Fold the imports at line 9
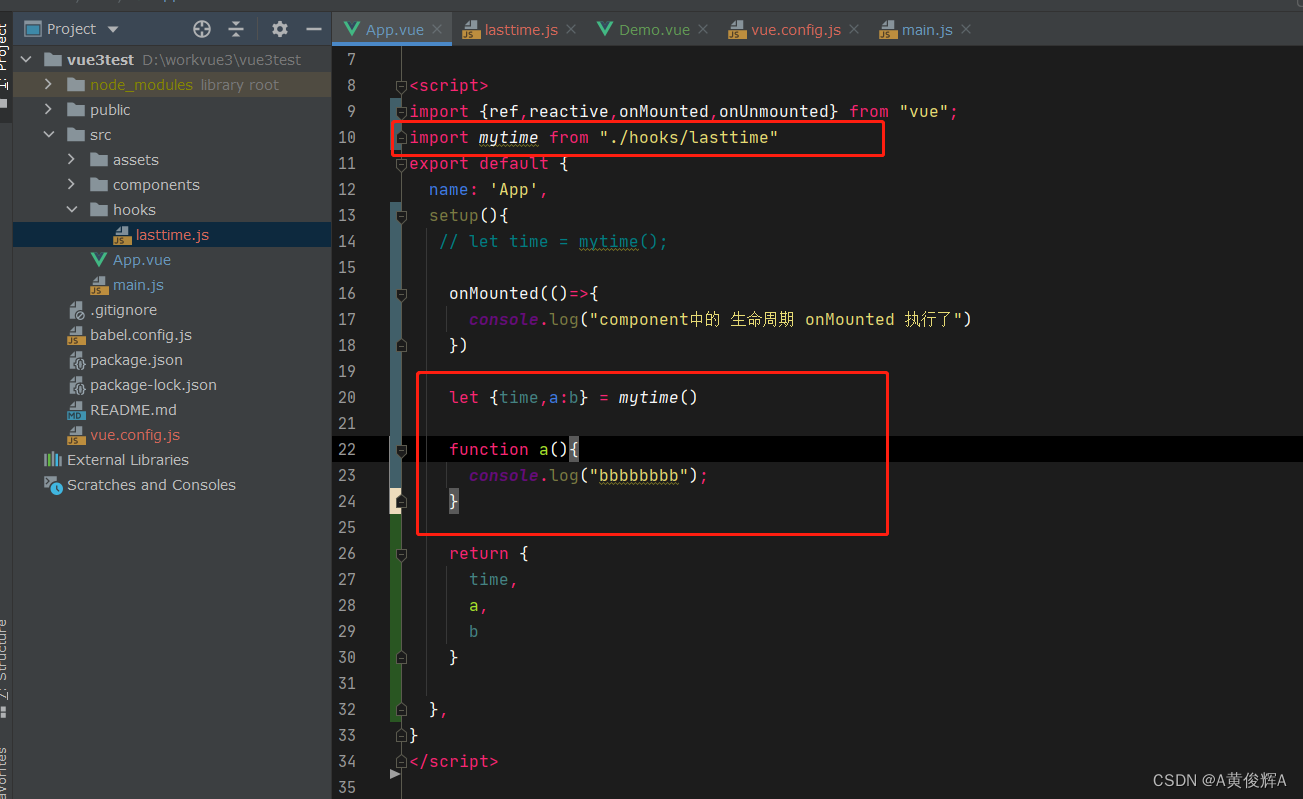Image resolution: width=1303 pixels, height=799 pixels. tap(401, 112)
